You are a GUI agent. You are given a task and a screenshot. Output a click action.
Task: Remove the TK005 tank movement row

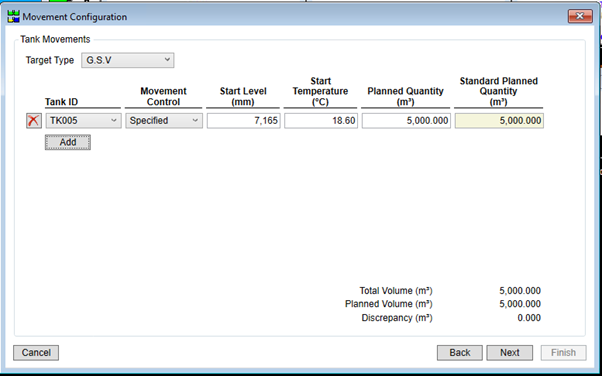(34, 121)
